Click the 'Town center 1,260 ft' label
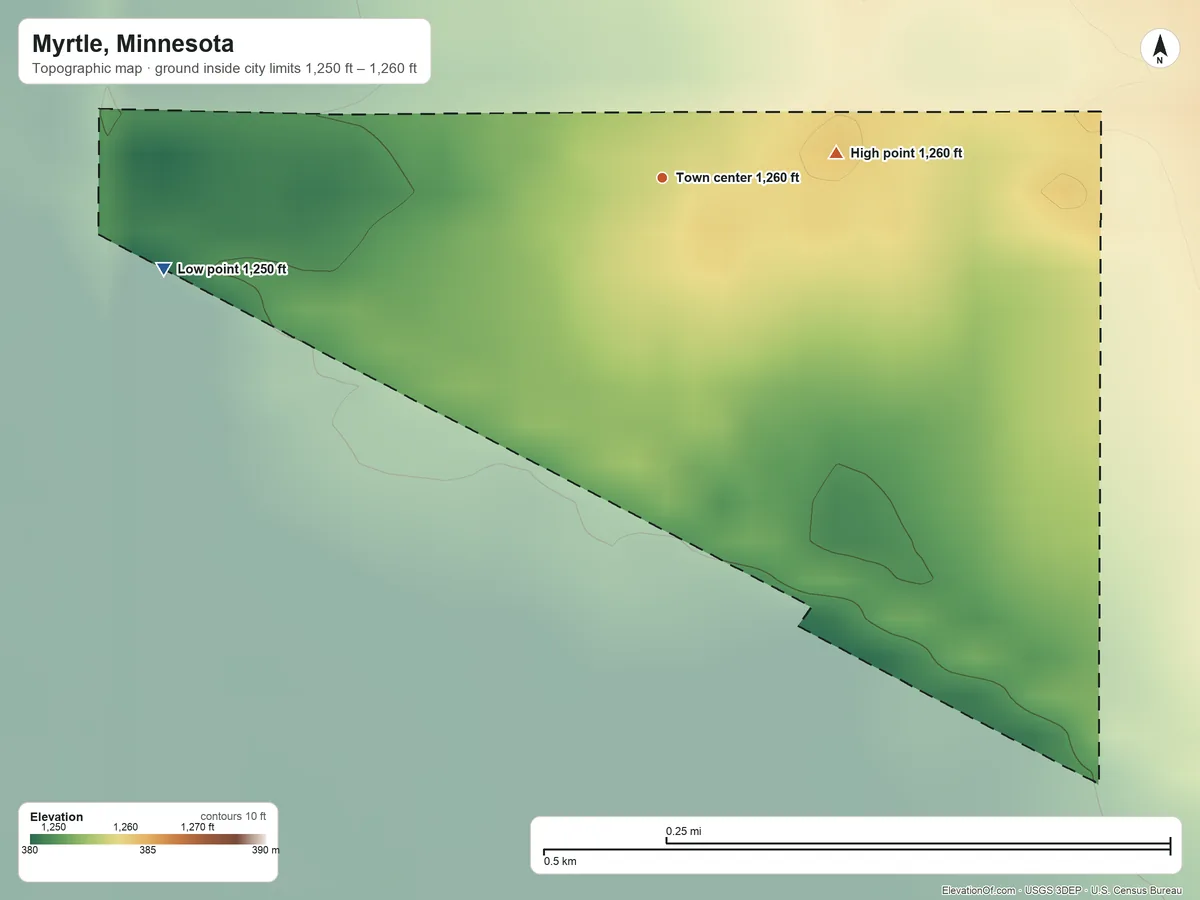Image resolution: width=1200 pixels, height=900 pixels. [x=738, y=178]
